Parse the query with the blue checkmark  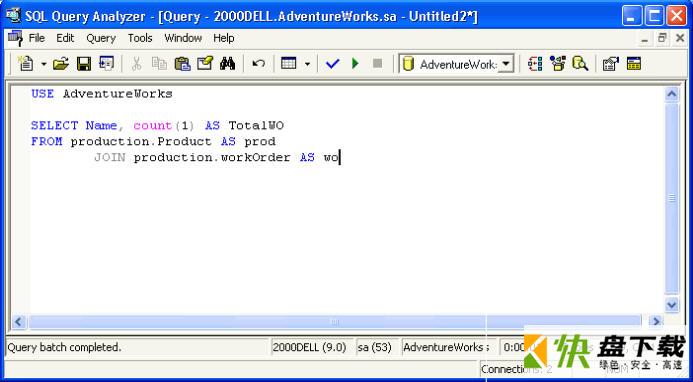pos(332,64)
